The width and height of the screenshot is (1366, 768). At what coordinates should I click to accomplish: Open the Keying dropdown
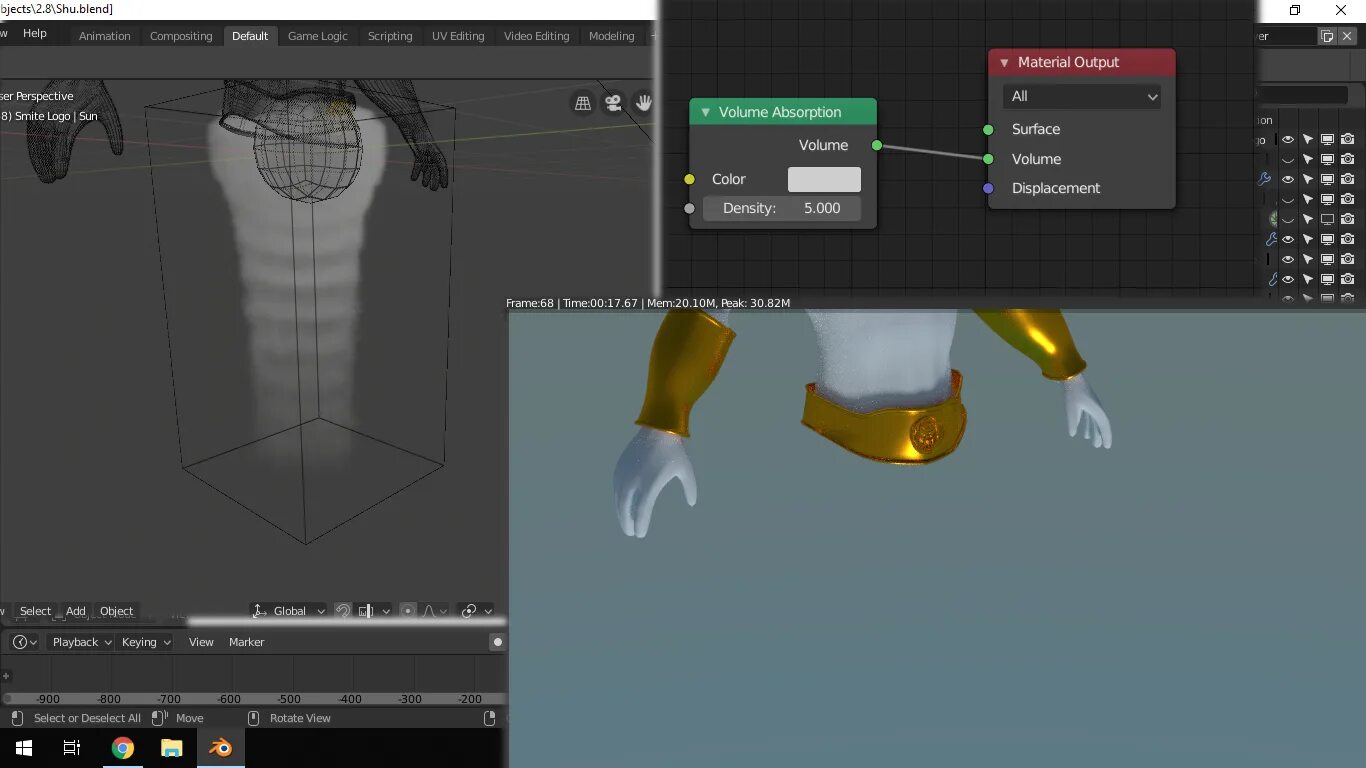point(146,642)
